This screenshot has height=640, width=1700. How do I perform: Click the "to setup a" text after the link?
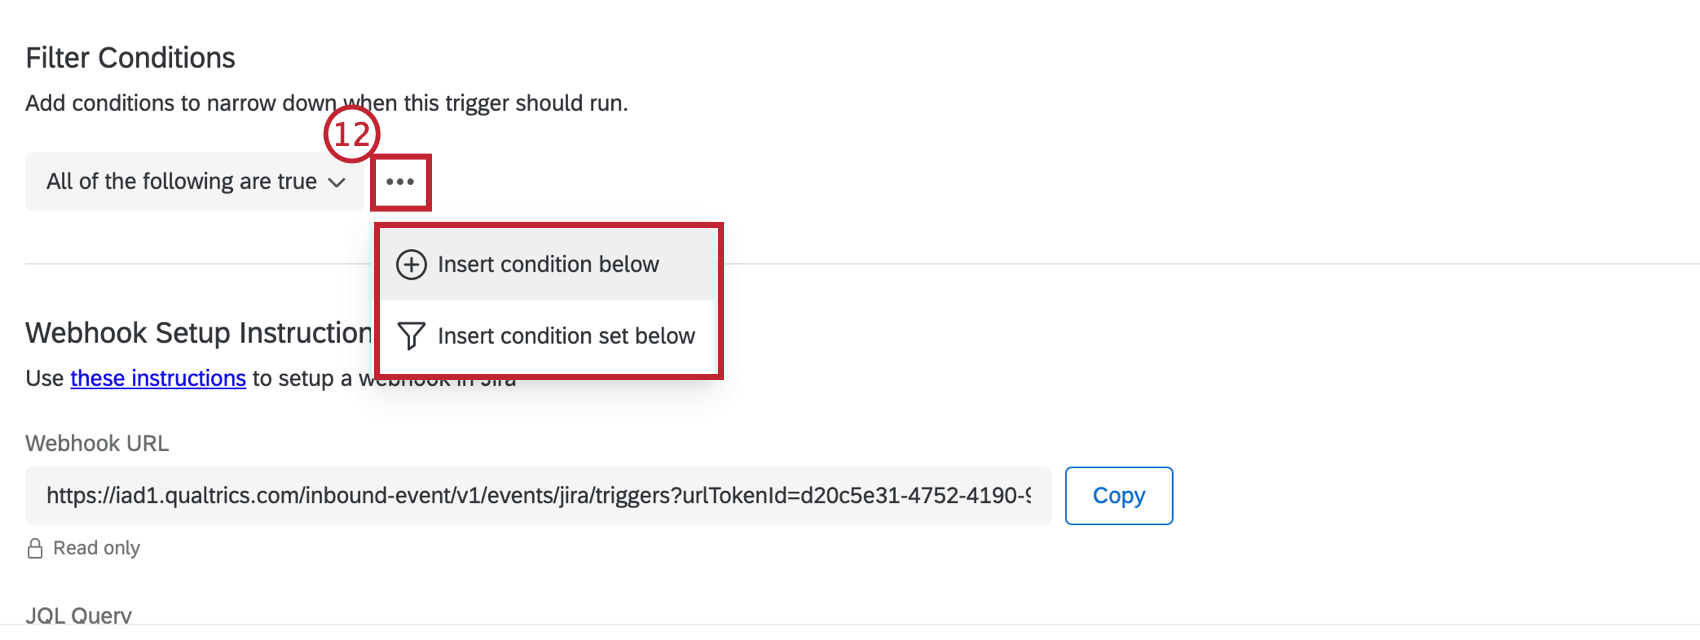302,378
